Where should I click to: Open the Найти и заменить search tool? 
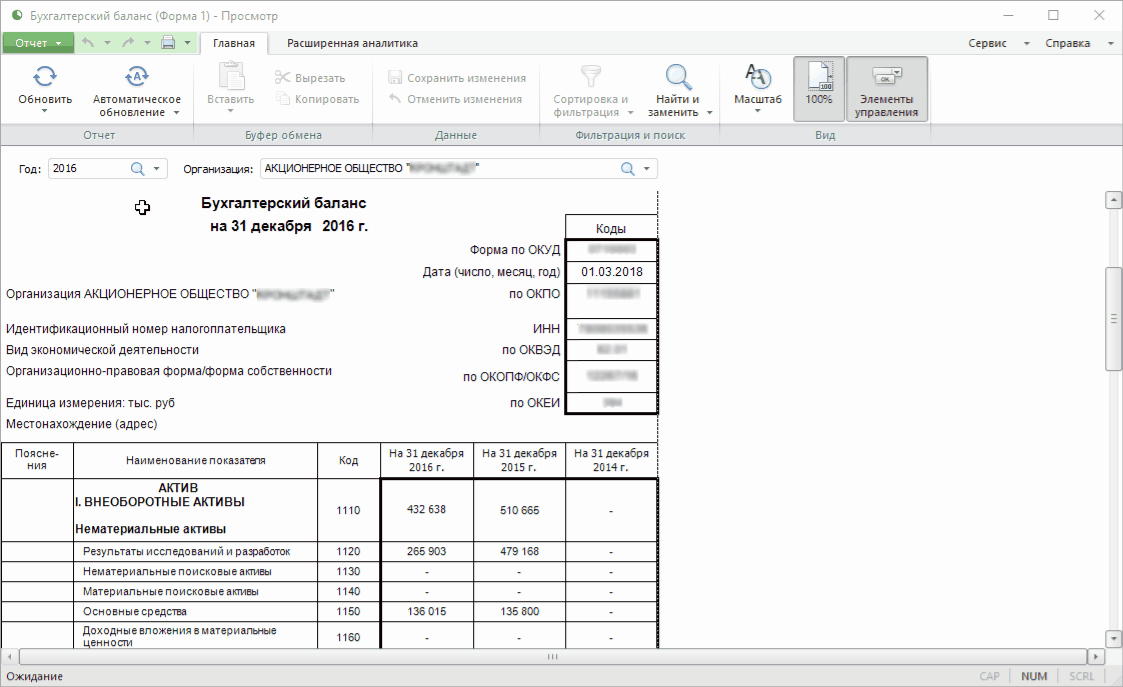[678, 77]
